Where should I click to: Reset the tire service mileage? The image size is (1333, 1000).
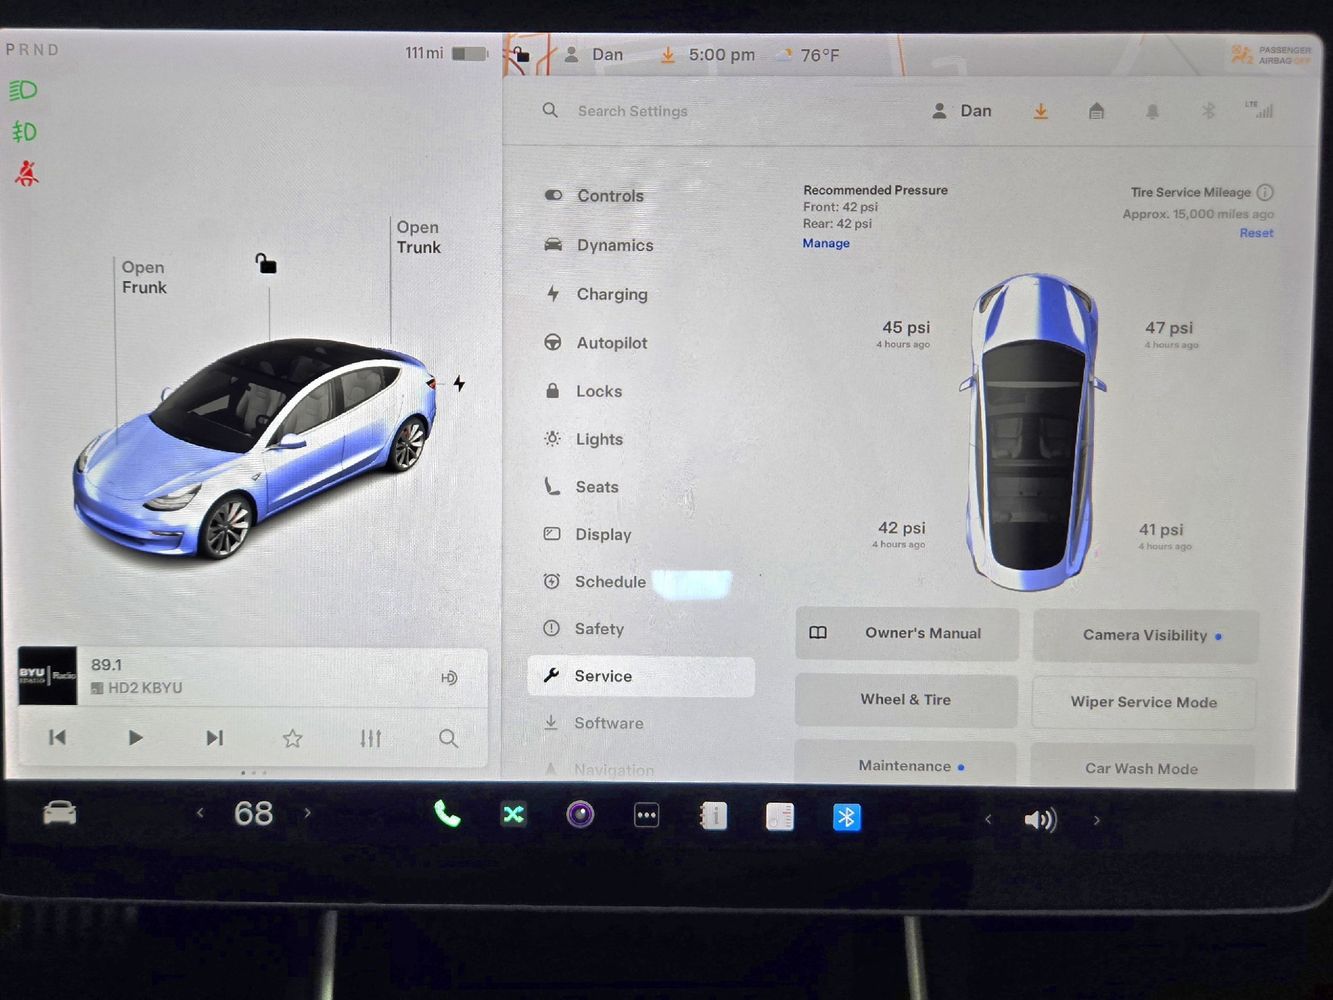click(x=1256, y=233)
